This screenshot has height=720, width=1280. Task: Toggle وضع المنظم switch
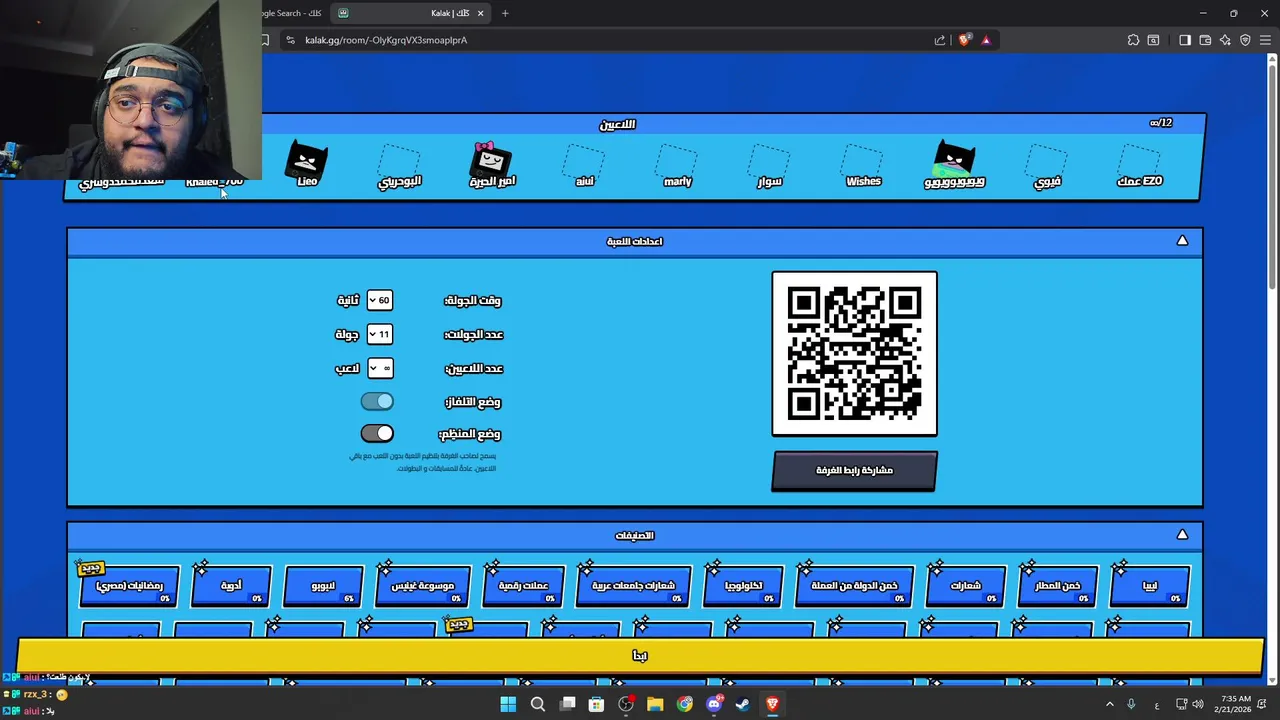click(x=377, y=433)
